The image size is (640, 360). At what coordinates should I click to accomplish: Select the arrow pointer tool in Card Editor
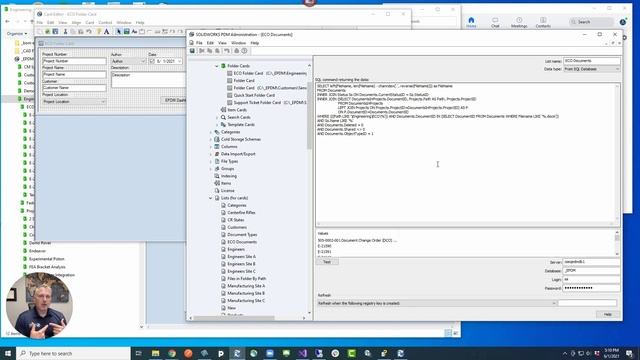(119, 31)
